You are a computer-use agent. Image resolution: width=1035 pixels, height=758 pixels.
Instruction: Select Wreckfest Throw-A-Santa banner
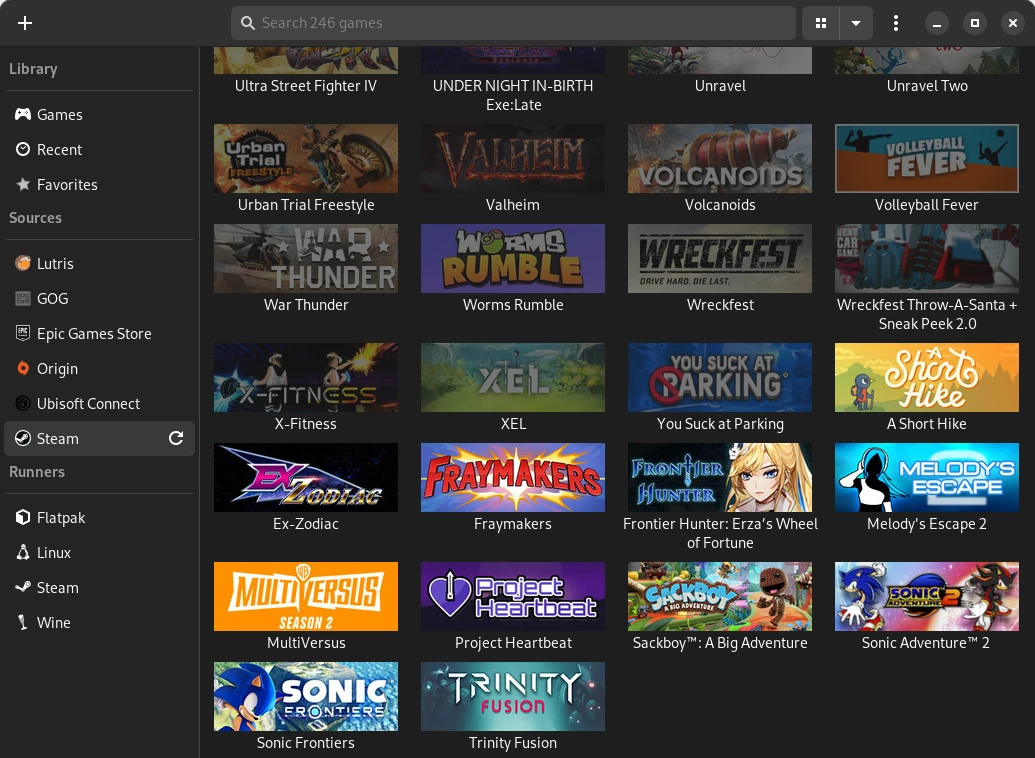(927, 258)
